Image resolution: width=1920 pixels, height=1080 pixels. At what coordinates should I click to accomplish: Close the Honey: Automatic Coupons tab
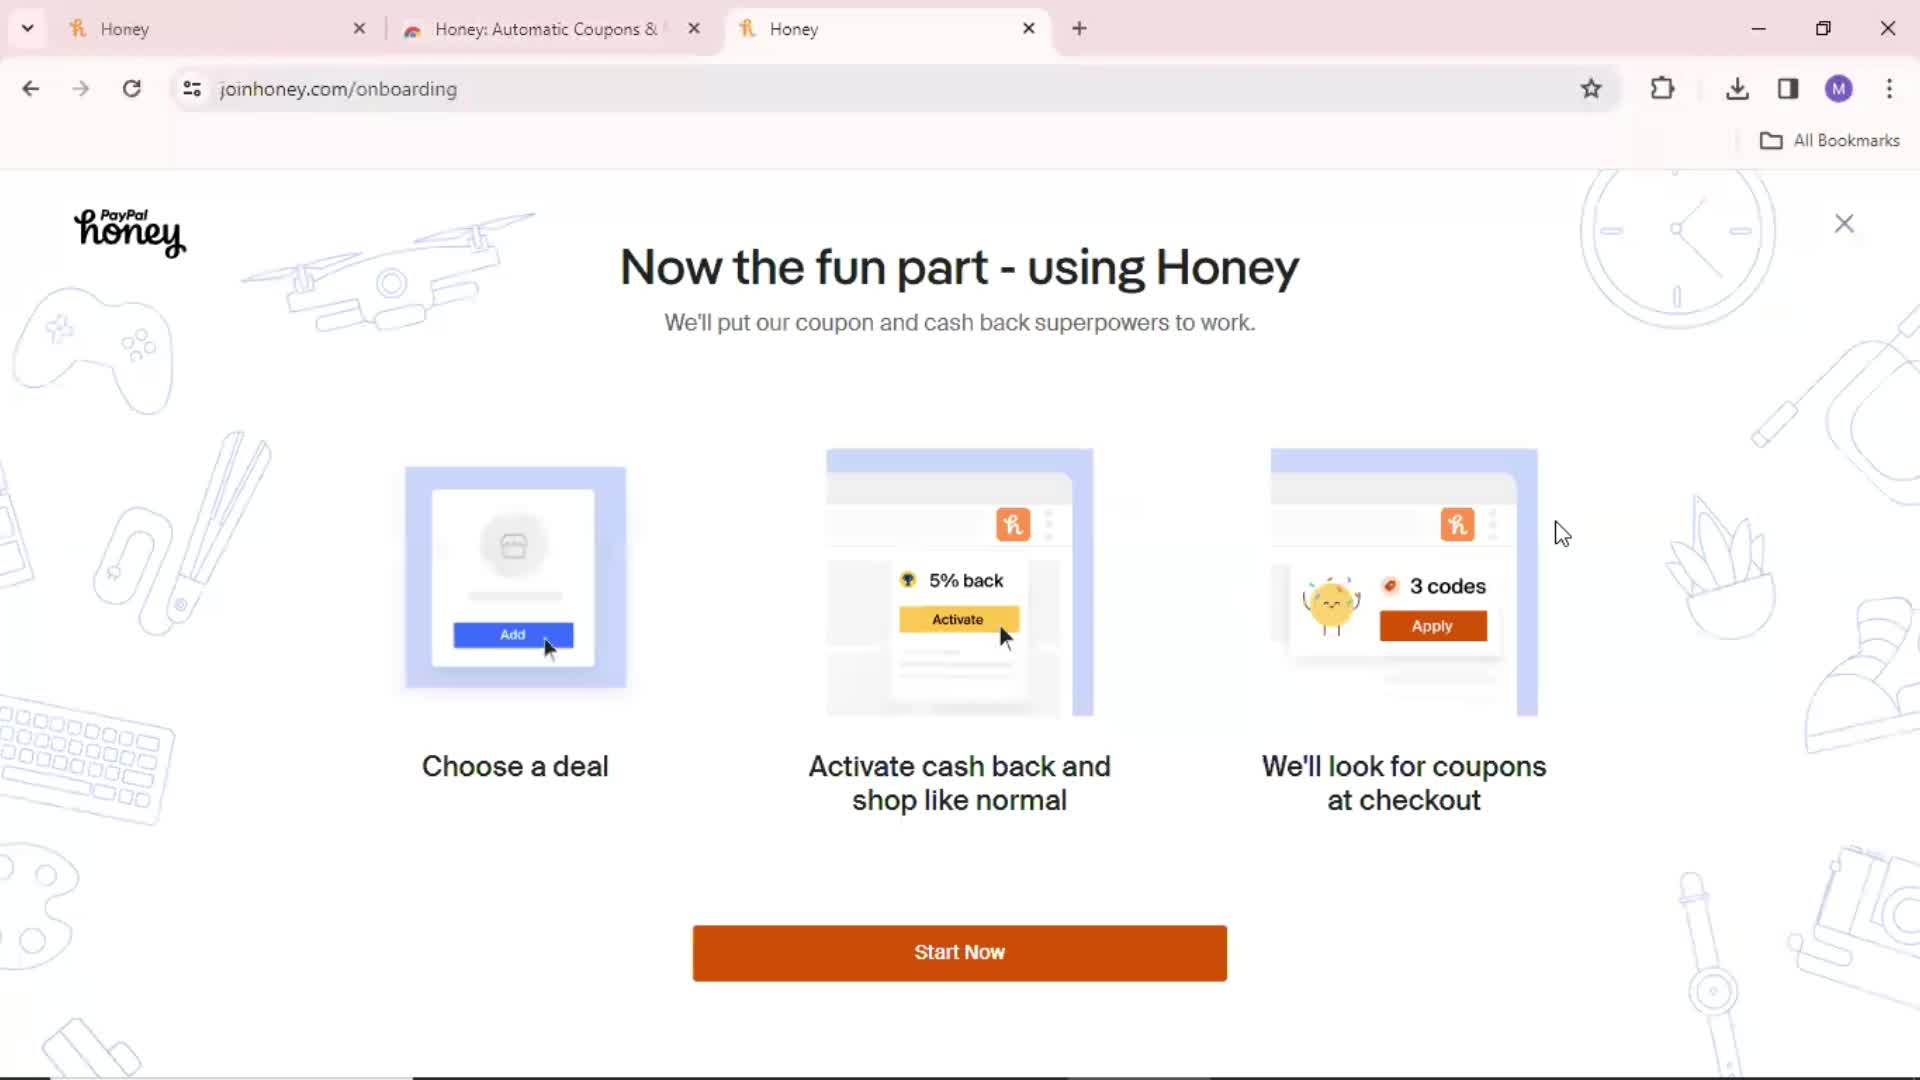(694, 29)
